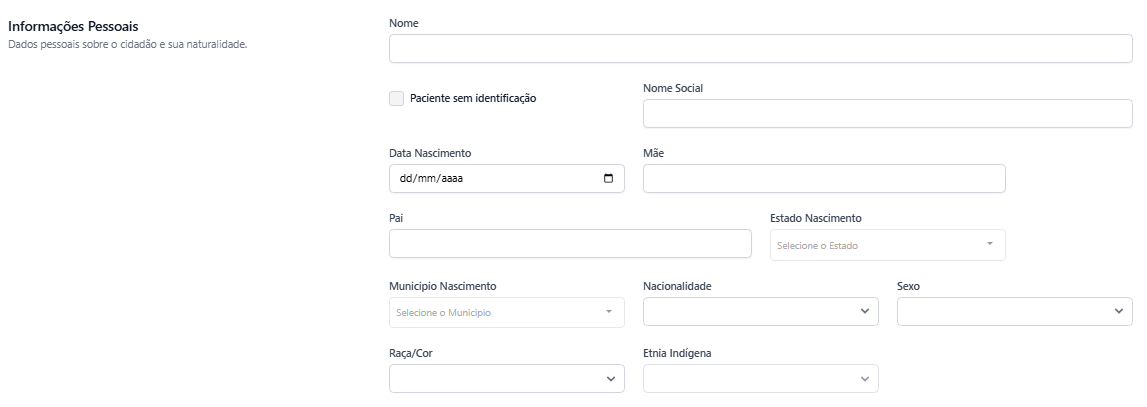Click the Paciente sem identificação label
Viewport: 1147px width, 407px height.
pyautogui.click(x=473, y=98)
